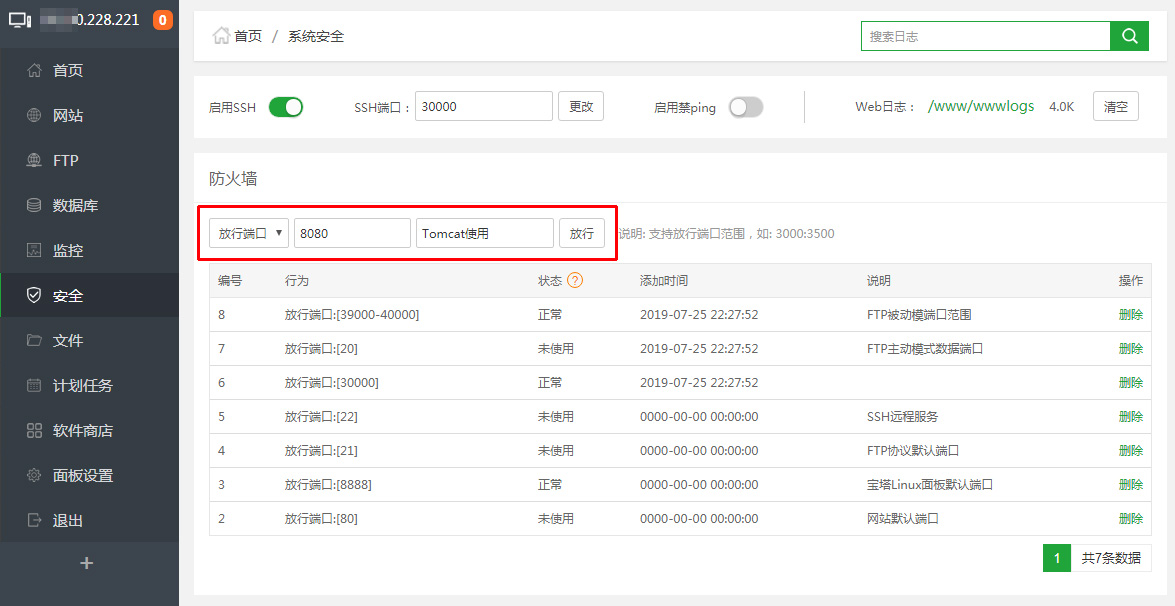The image size is (1175, 606).
Task: Click the plus icon at sidebar bottom
Action: (87, 563)
